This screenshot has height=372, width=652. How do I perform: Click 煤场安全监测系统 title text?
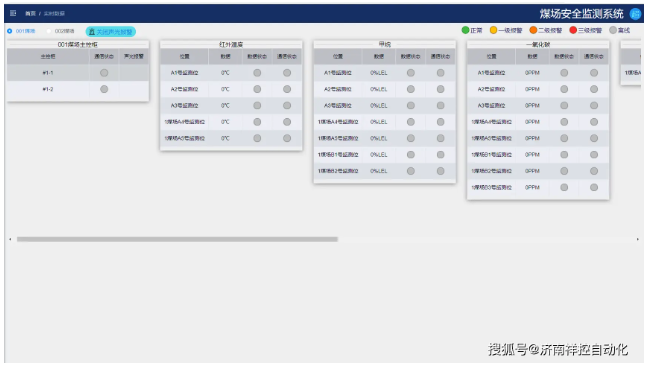pyautogui.click(x=582, y=14)
